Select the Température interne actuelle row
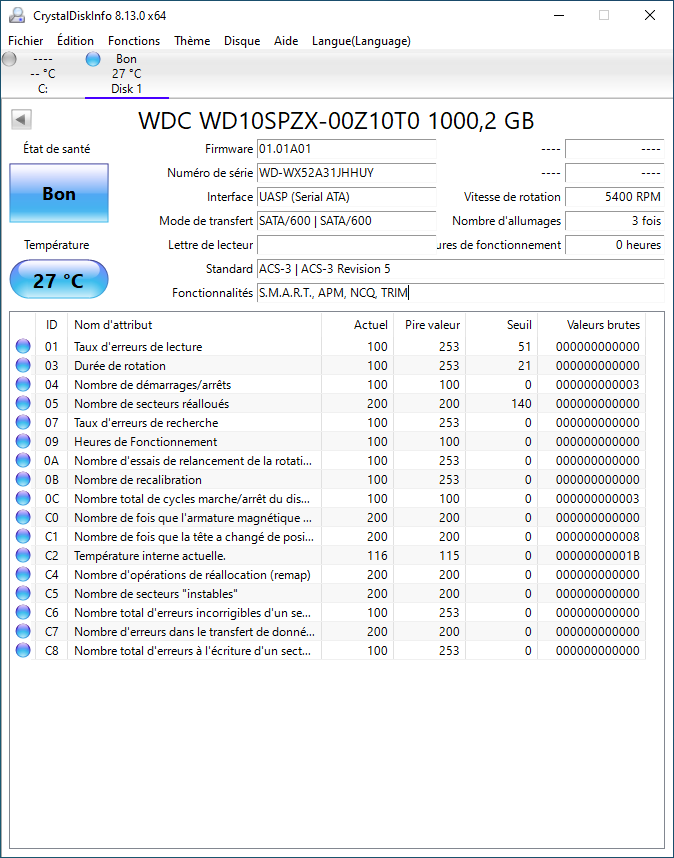The height and width of the screenshot is (858, 674). [328, 555]
